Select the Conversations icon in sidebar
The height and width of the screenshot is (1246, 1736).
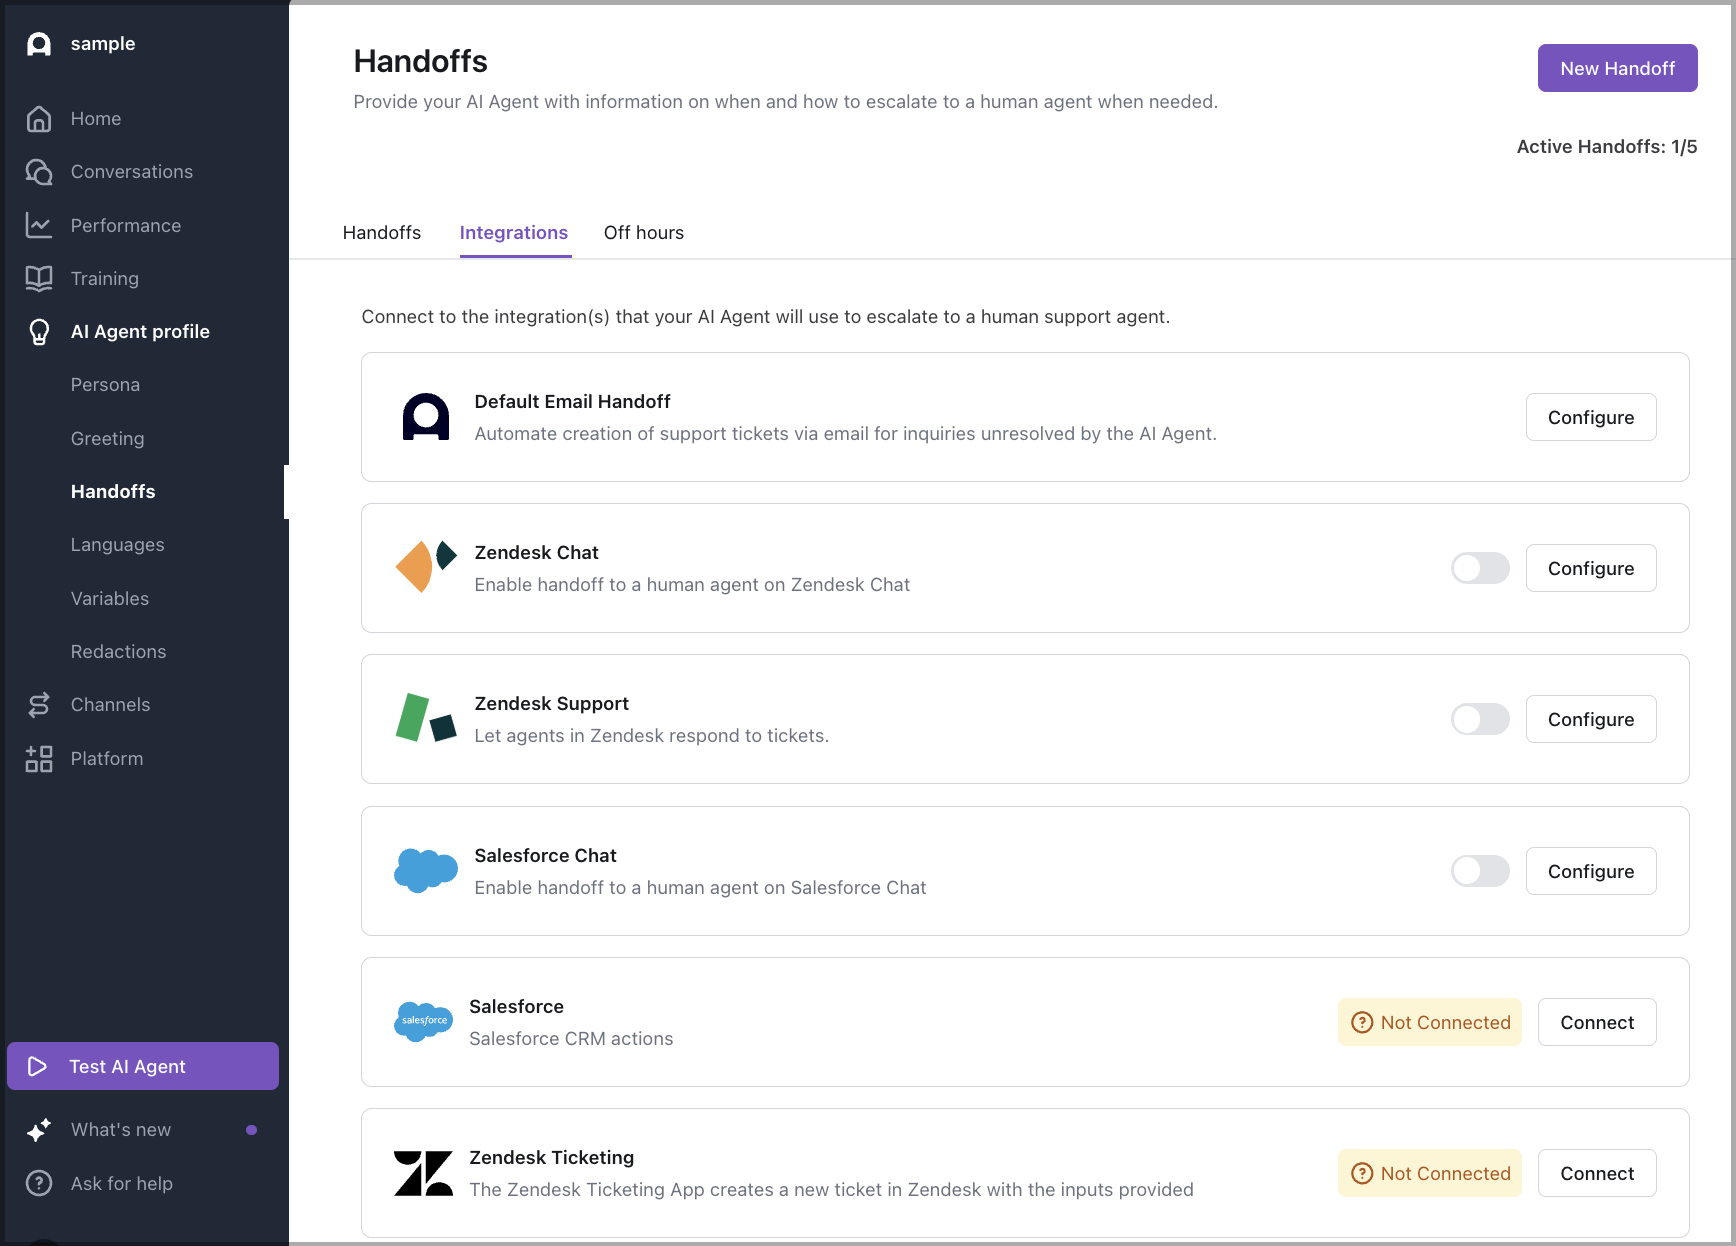(39, 171)
